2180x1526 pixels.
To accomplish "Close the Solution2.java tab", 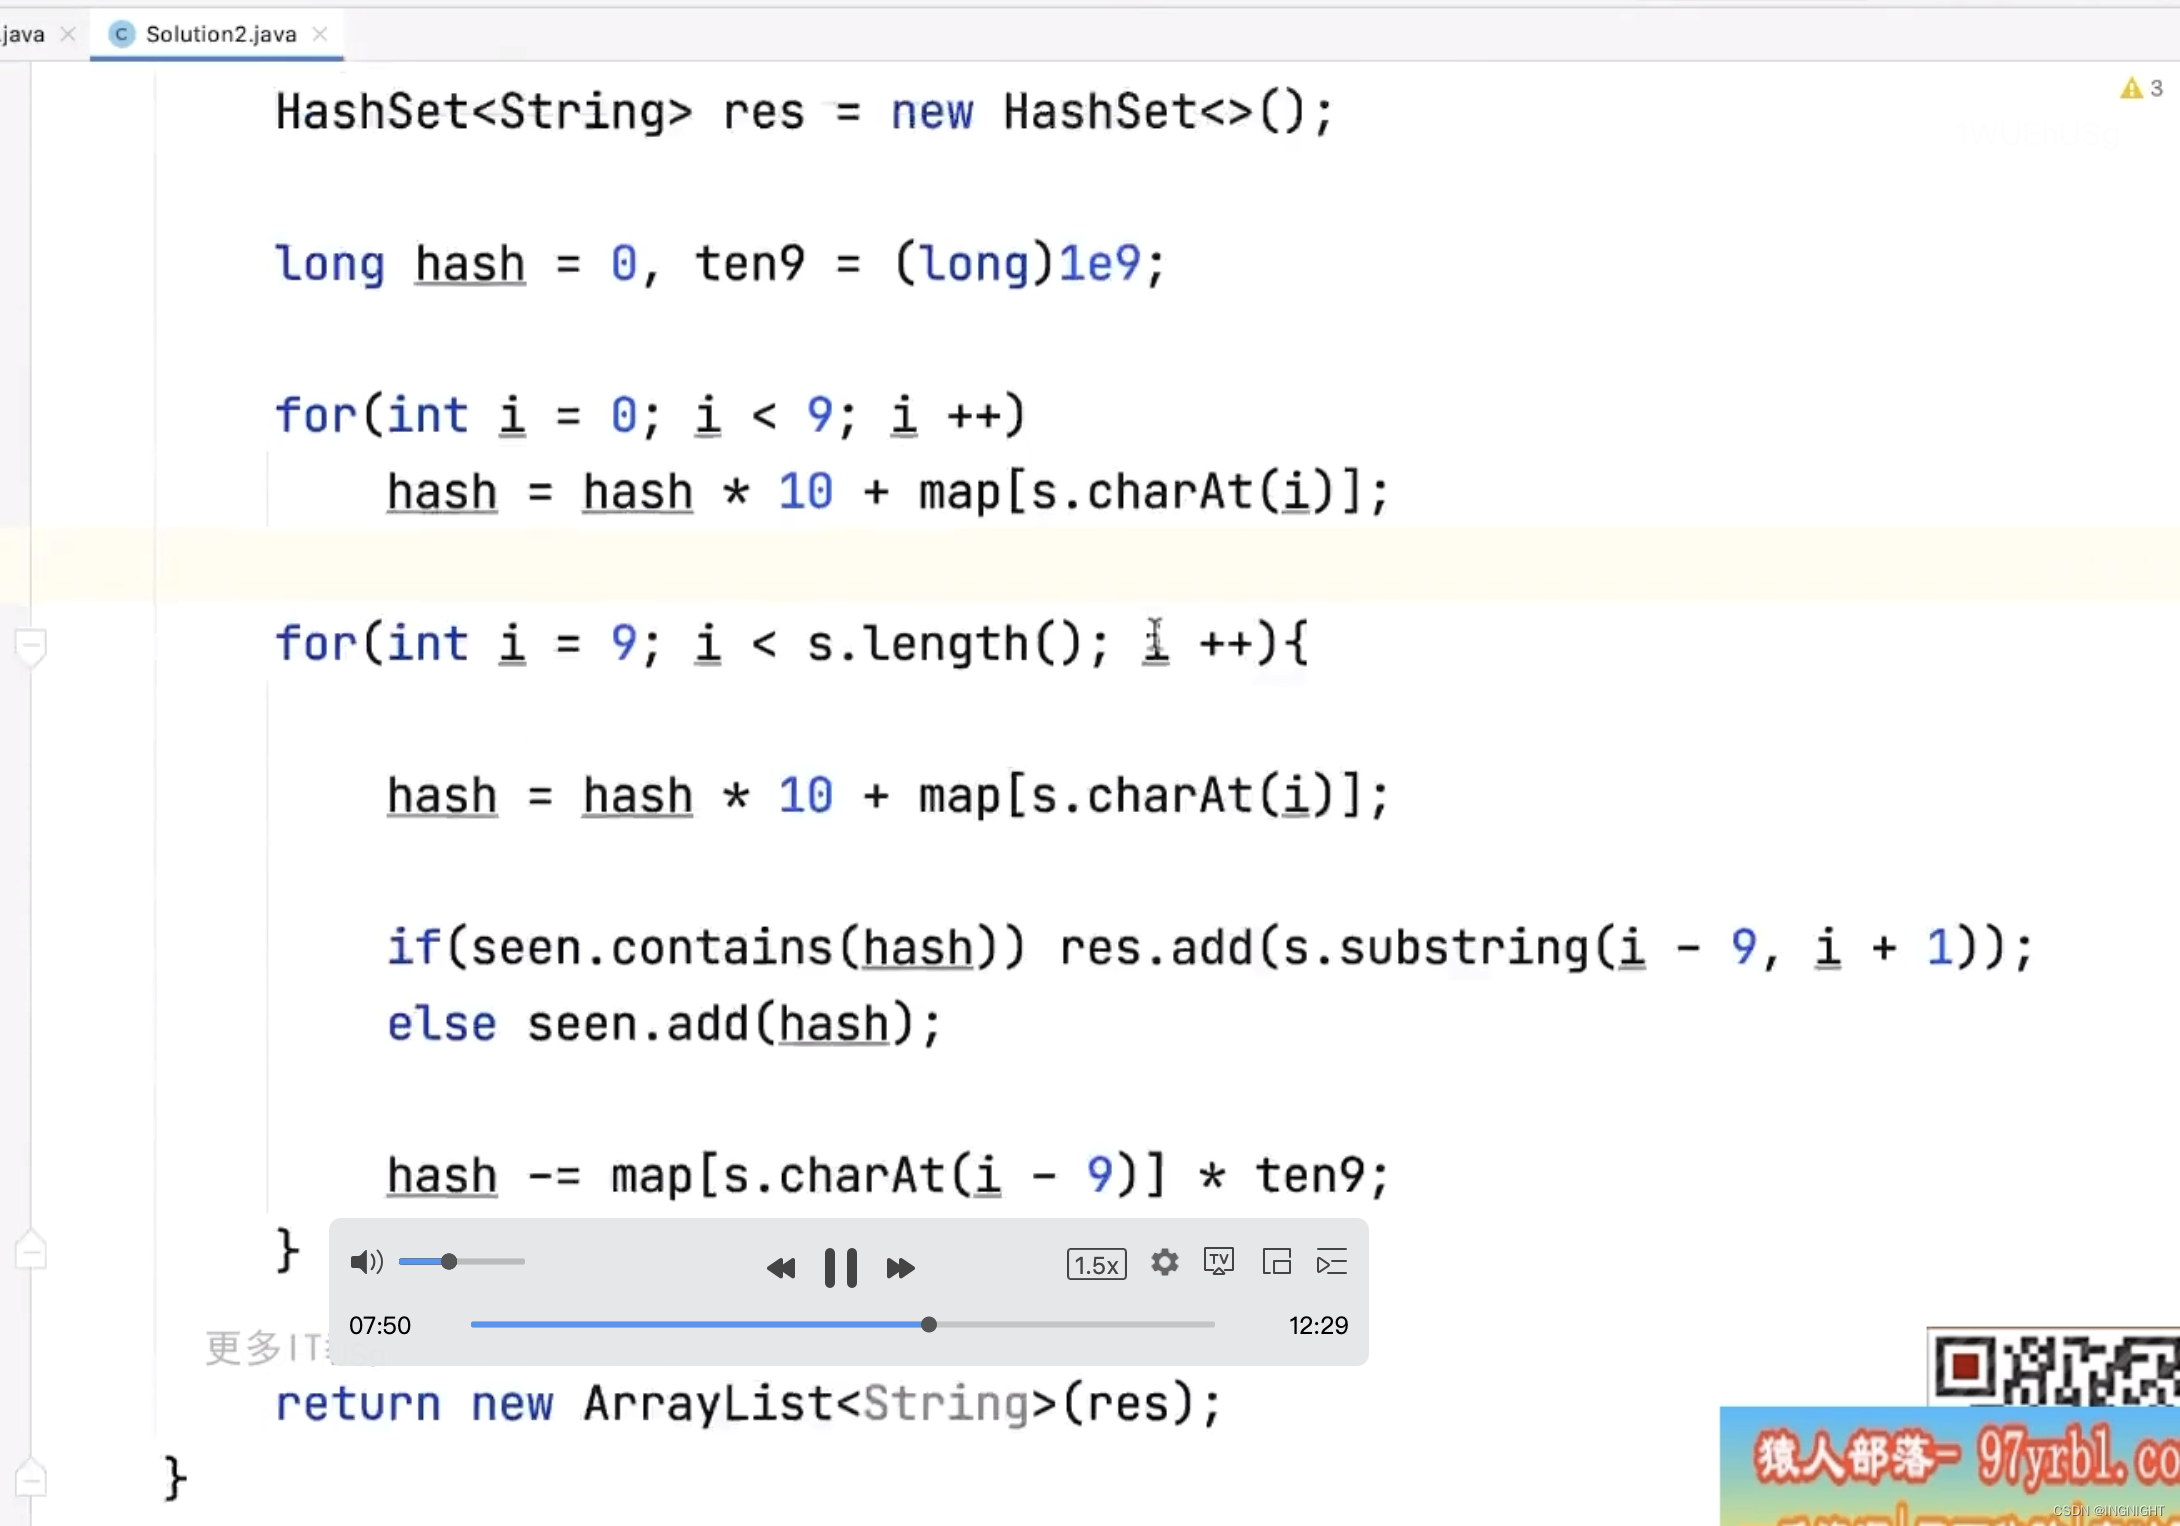I will pos(320,34).
